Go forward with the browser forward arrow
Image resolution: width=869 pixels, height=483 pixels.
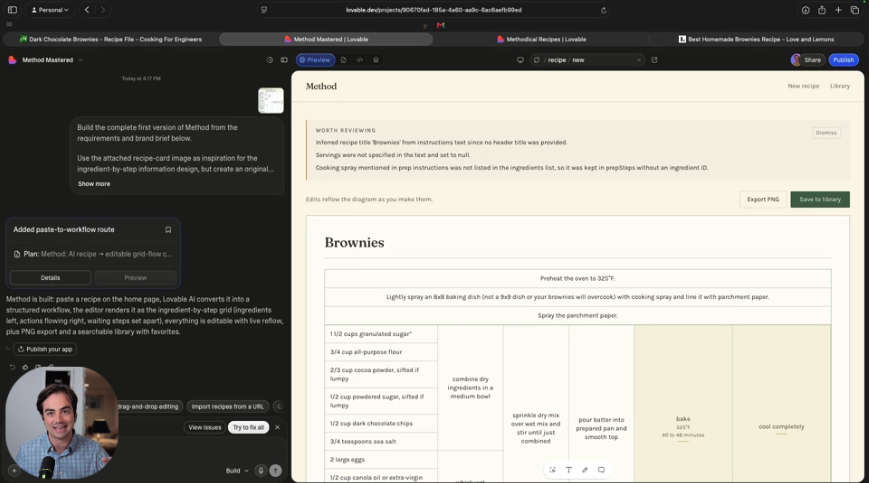tap(103, 10)
